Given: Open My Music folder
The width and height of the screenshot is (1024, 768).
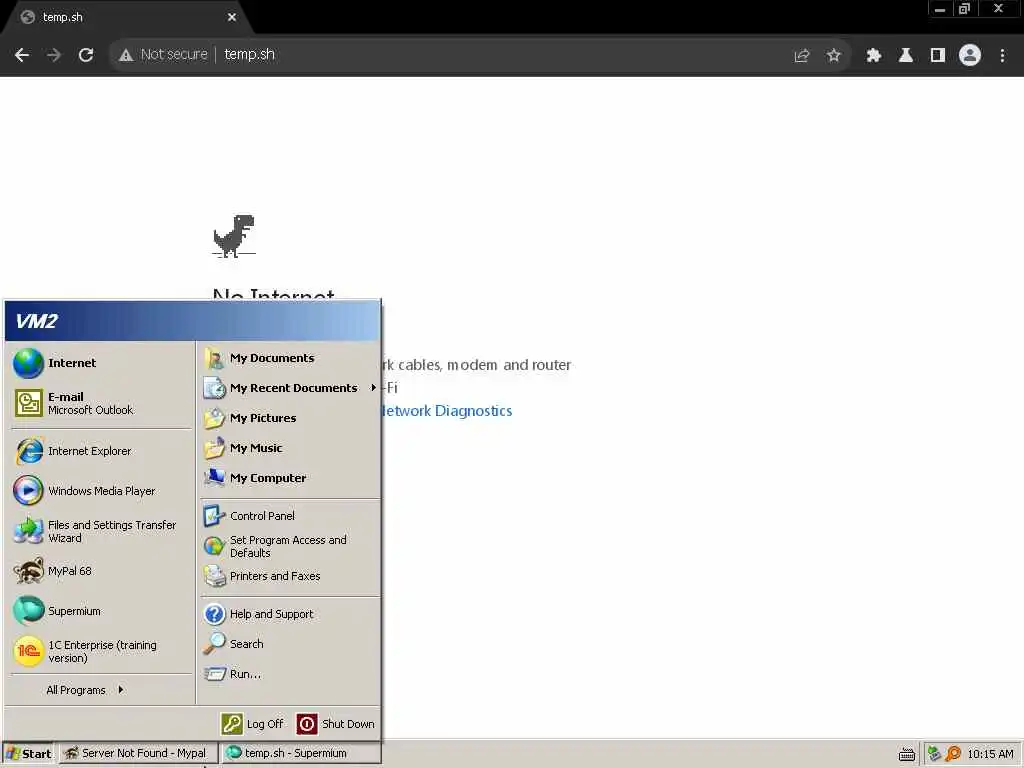Looking at the screenshot, I should [290, 448].
